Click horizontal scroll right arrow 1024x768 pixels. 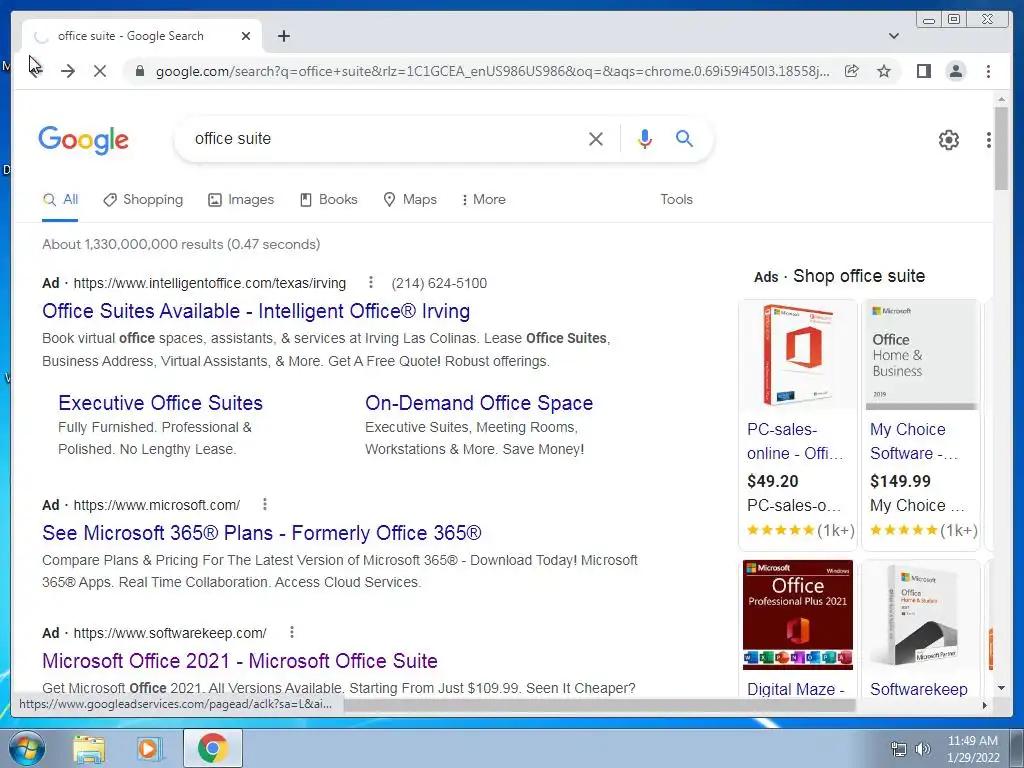pyautogui.click(x=984, y=705)
